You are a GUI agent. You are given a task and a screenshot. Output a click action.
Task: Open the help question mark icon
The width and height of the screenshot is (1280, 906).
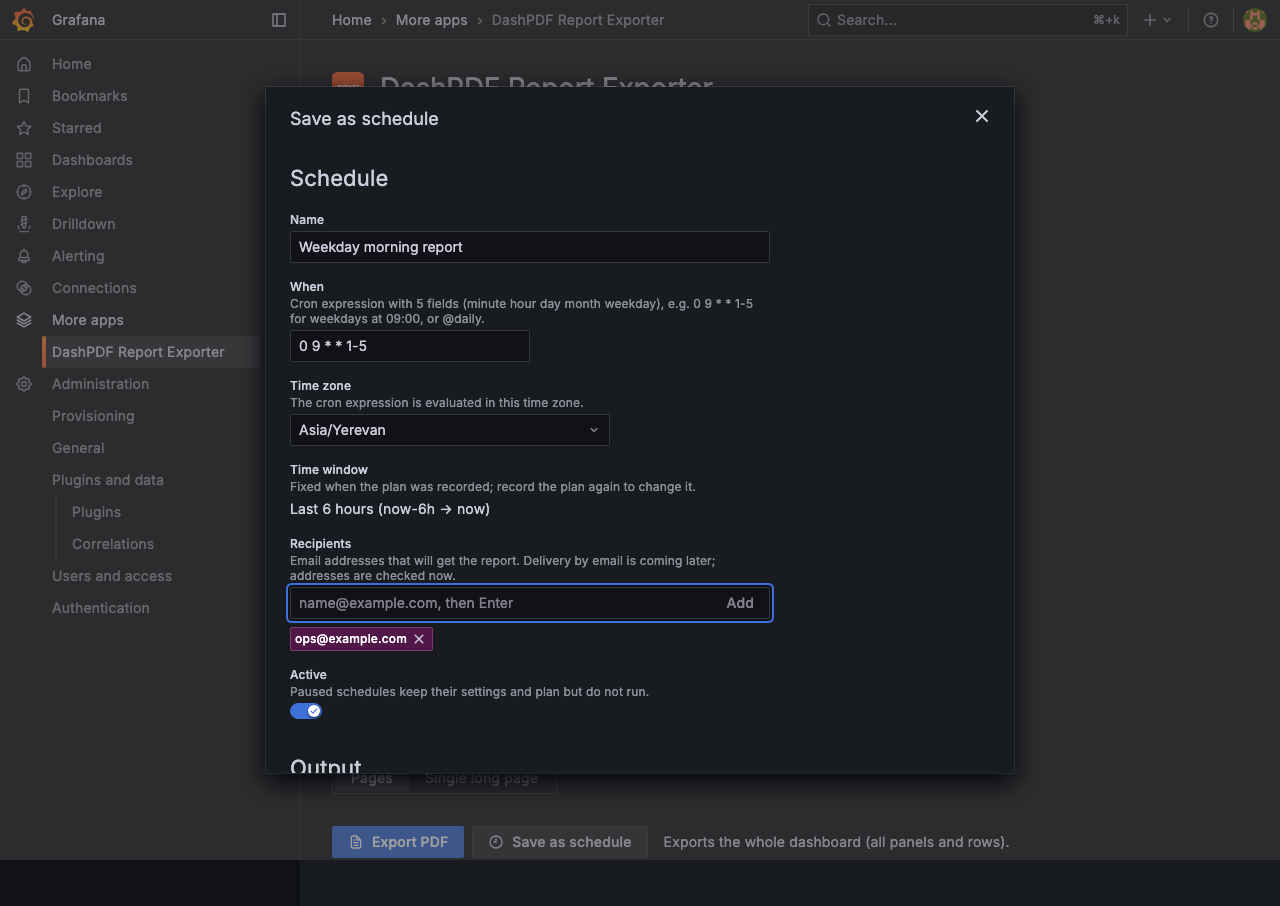1211,20
